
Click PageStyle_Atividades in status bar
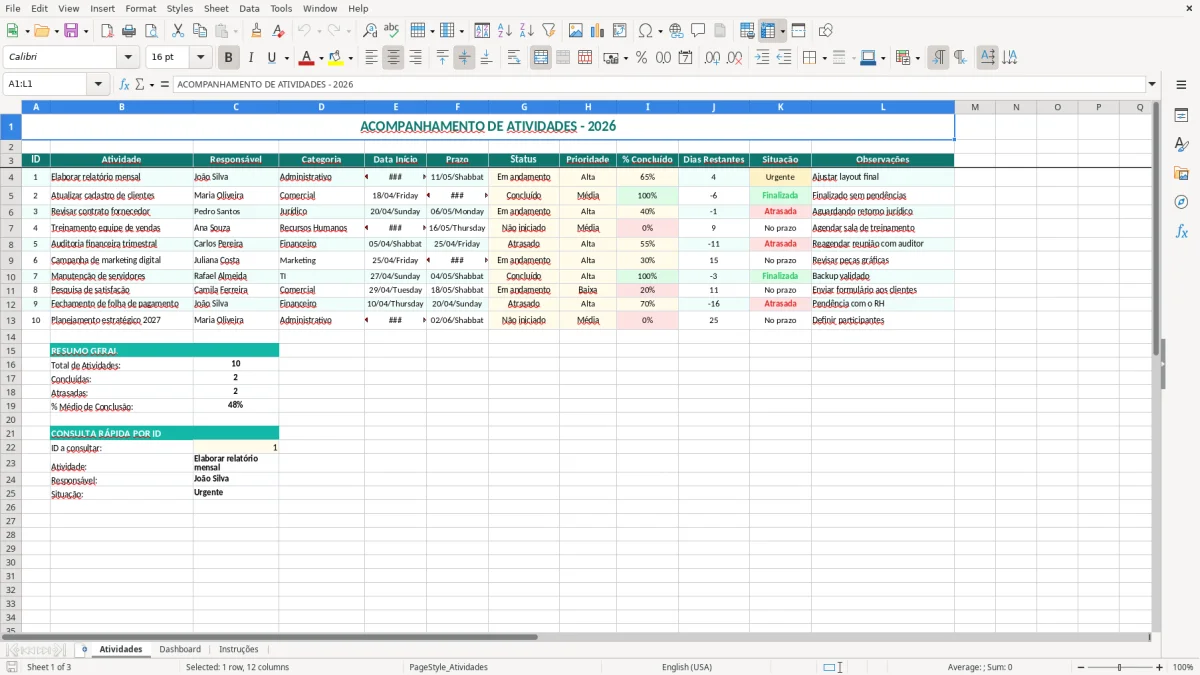coord(448,667)
